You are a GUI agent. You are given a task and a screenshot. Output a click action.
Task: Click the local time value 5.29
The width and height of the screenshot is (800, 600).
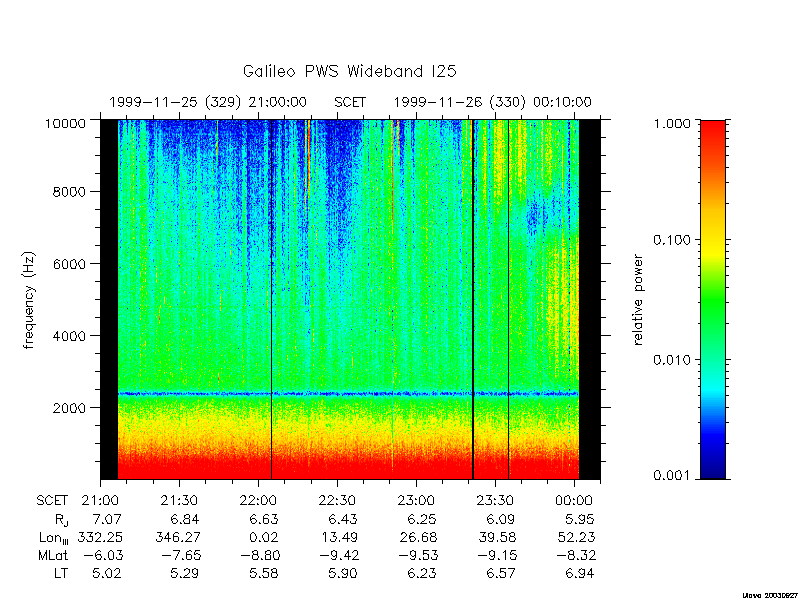point(185,573)
